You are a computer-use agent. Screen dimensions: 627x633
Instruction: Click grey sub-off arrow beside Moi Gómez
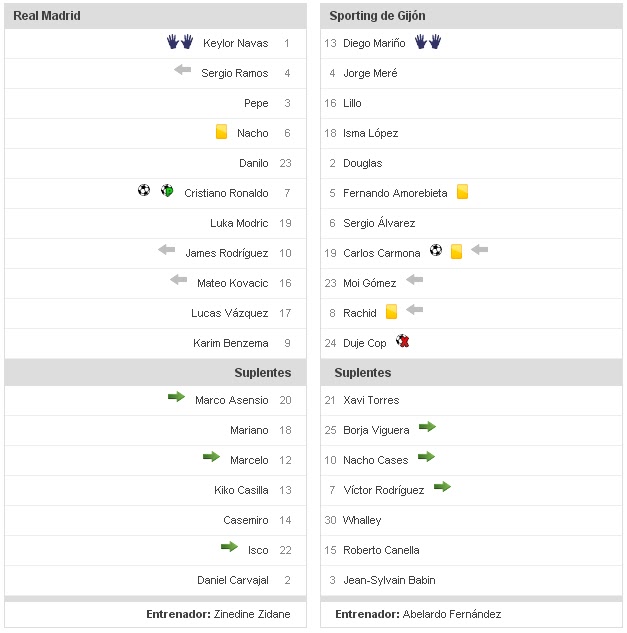click(x=414, y=281)
